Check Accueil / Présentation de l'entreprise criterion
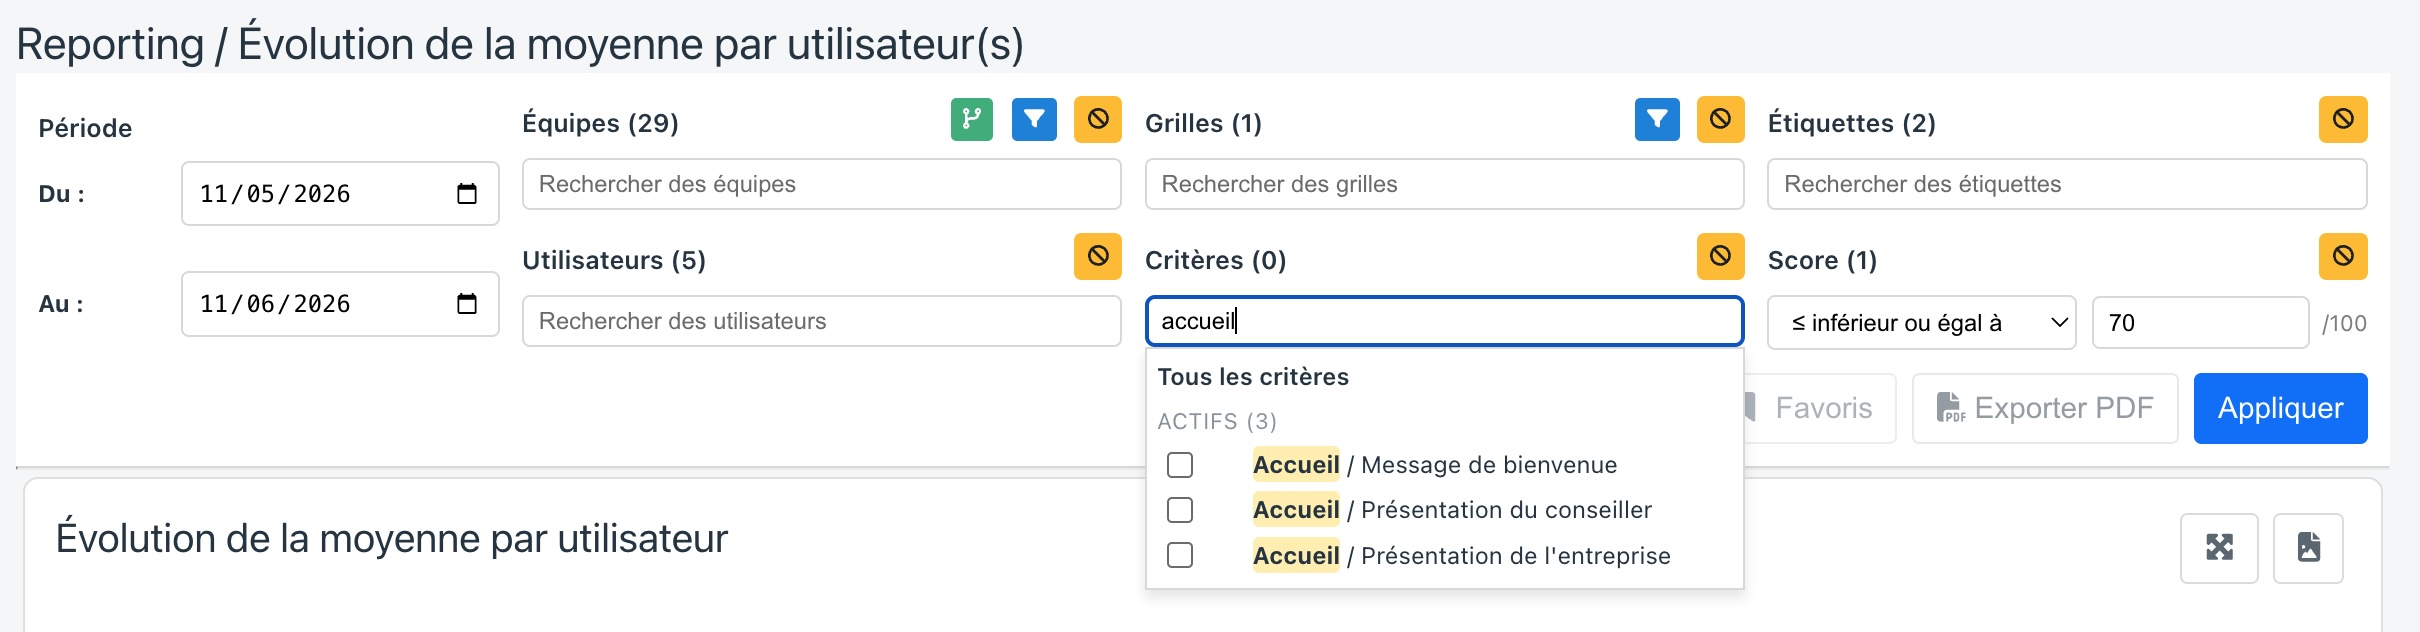 1180,555
